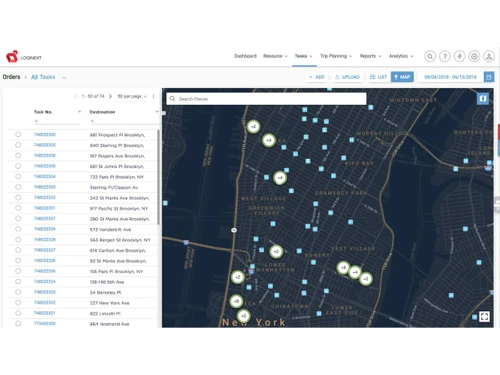The image size is (500, 375).
Task: Open the Resource menu
Action: pos(275,56)
